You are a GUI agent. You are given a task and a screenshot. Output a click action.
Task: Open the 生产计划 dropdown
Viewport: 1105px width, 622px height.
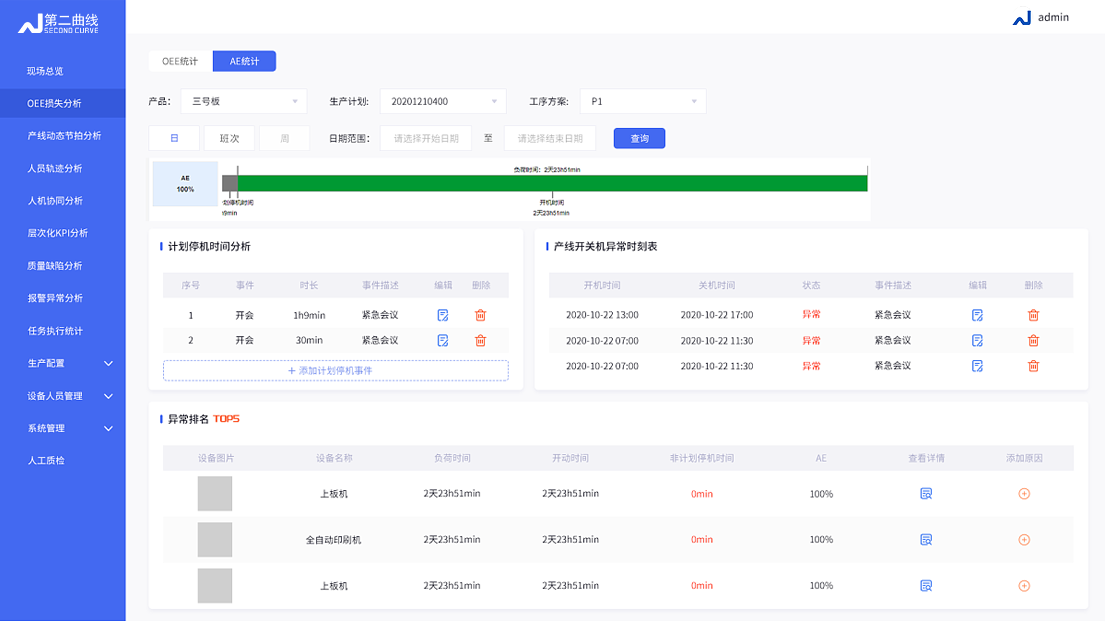443,101
